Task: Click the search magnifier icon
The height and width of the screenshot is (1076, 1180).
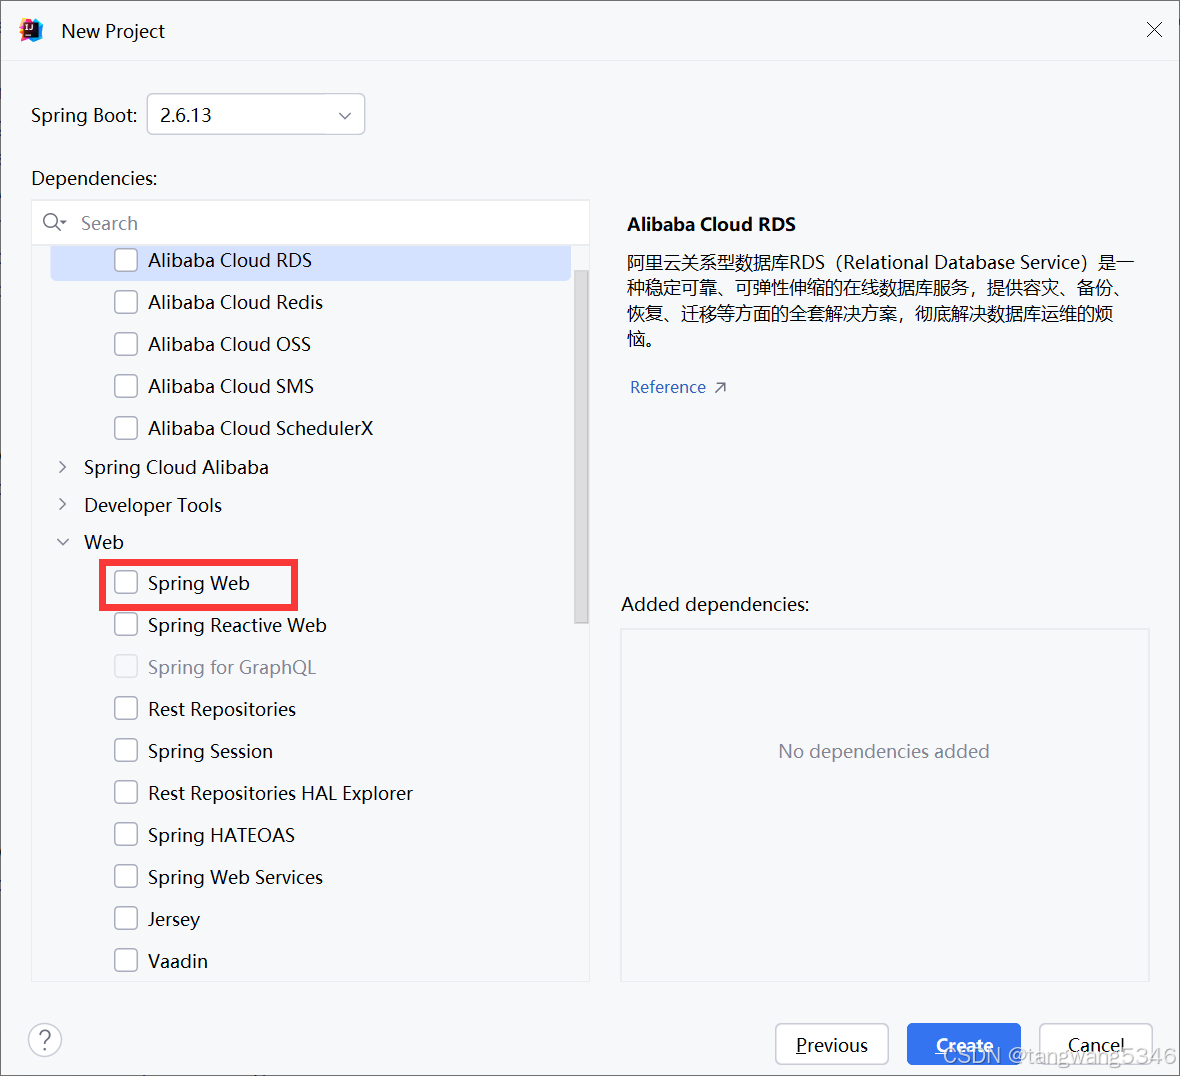Action: pyautogui.click(x=54, y=223)
